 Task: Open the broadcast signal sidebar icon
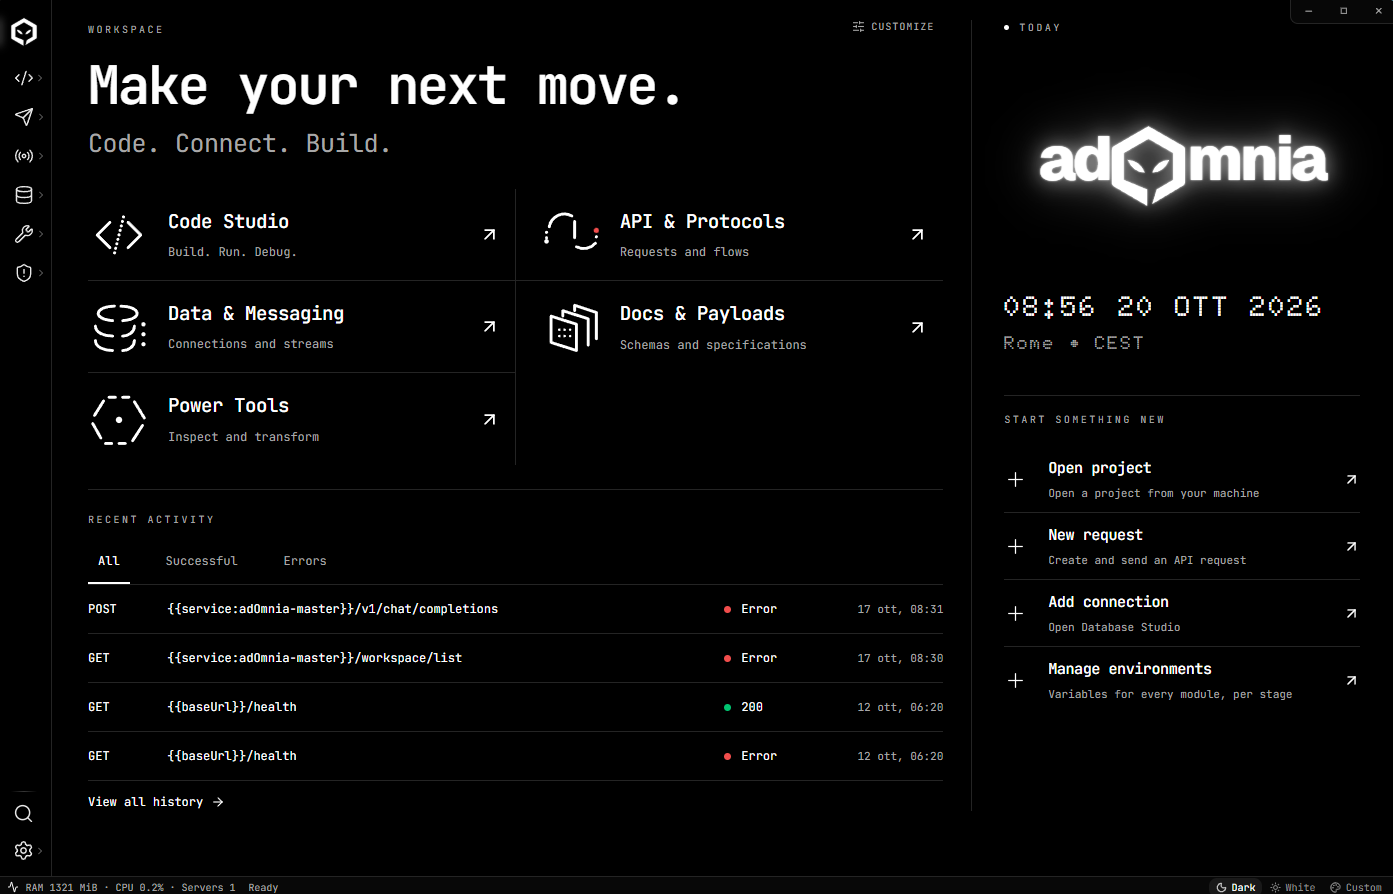(24, 156)
